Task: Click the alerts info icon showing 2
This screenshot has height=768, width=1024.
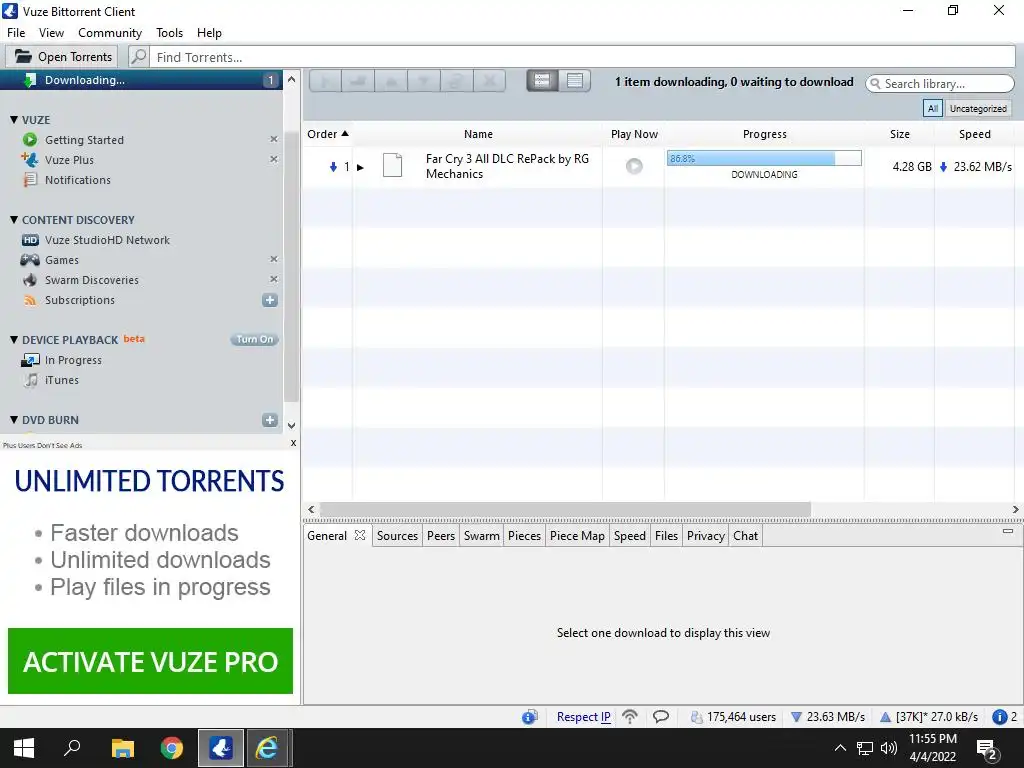Action: (999, 717)
